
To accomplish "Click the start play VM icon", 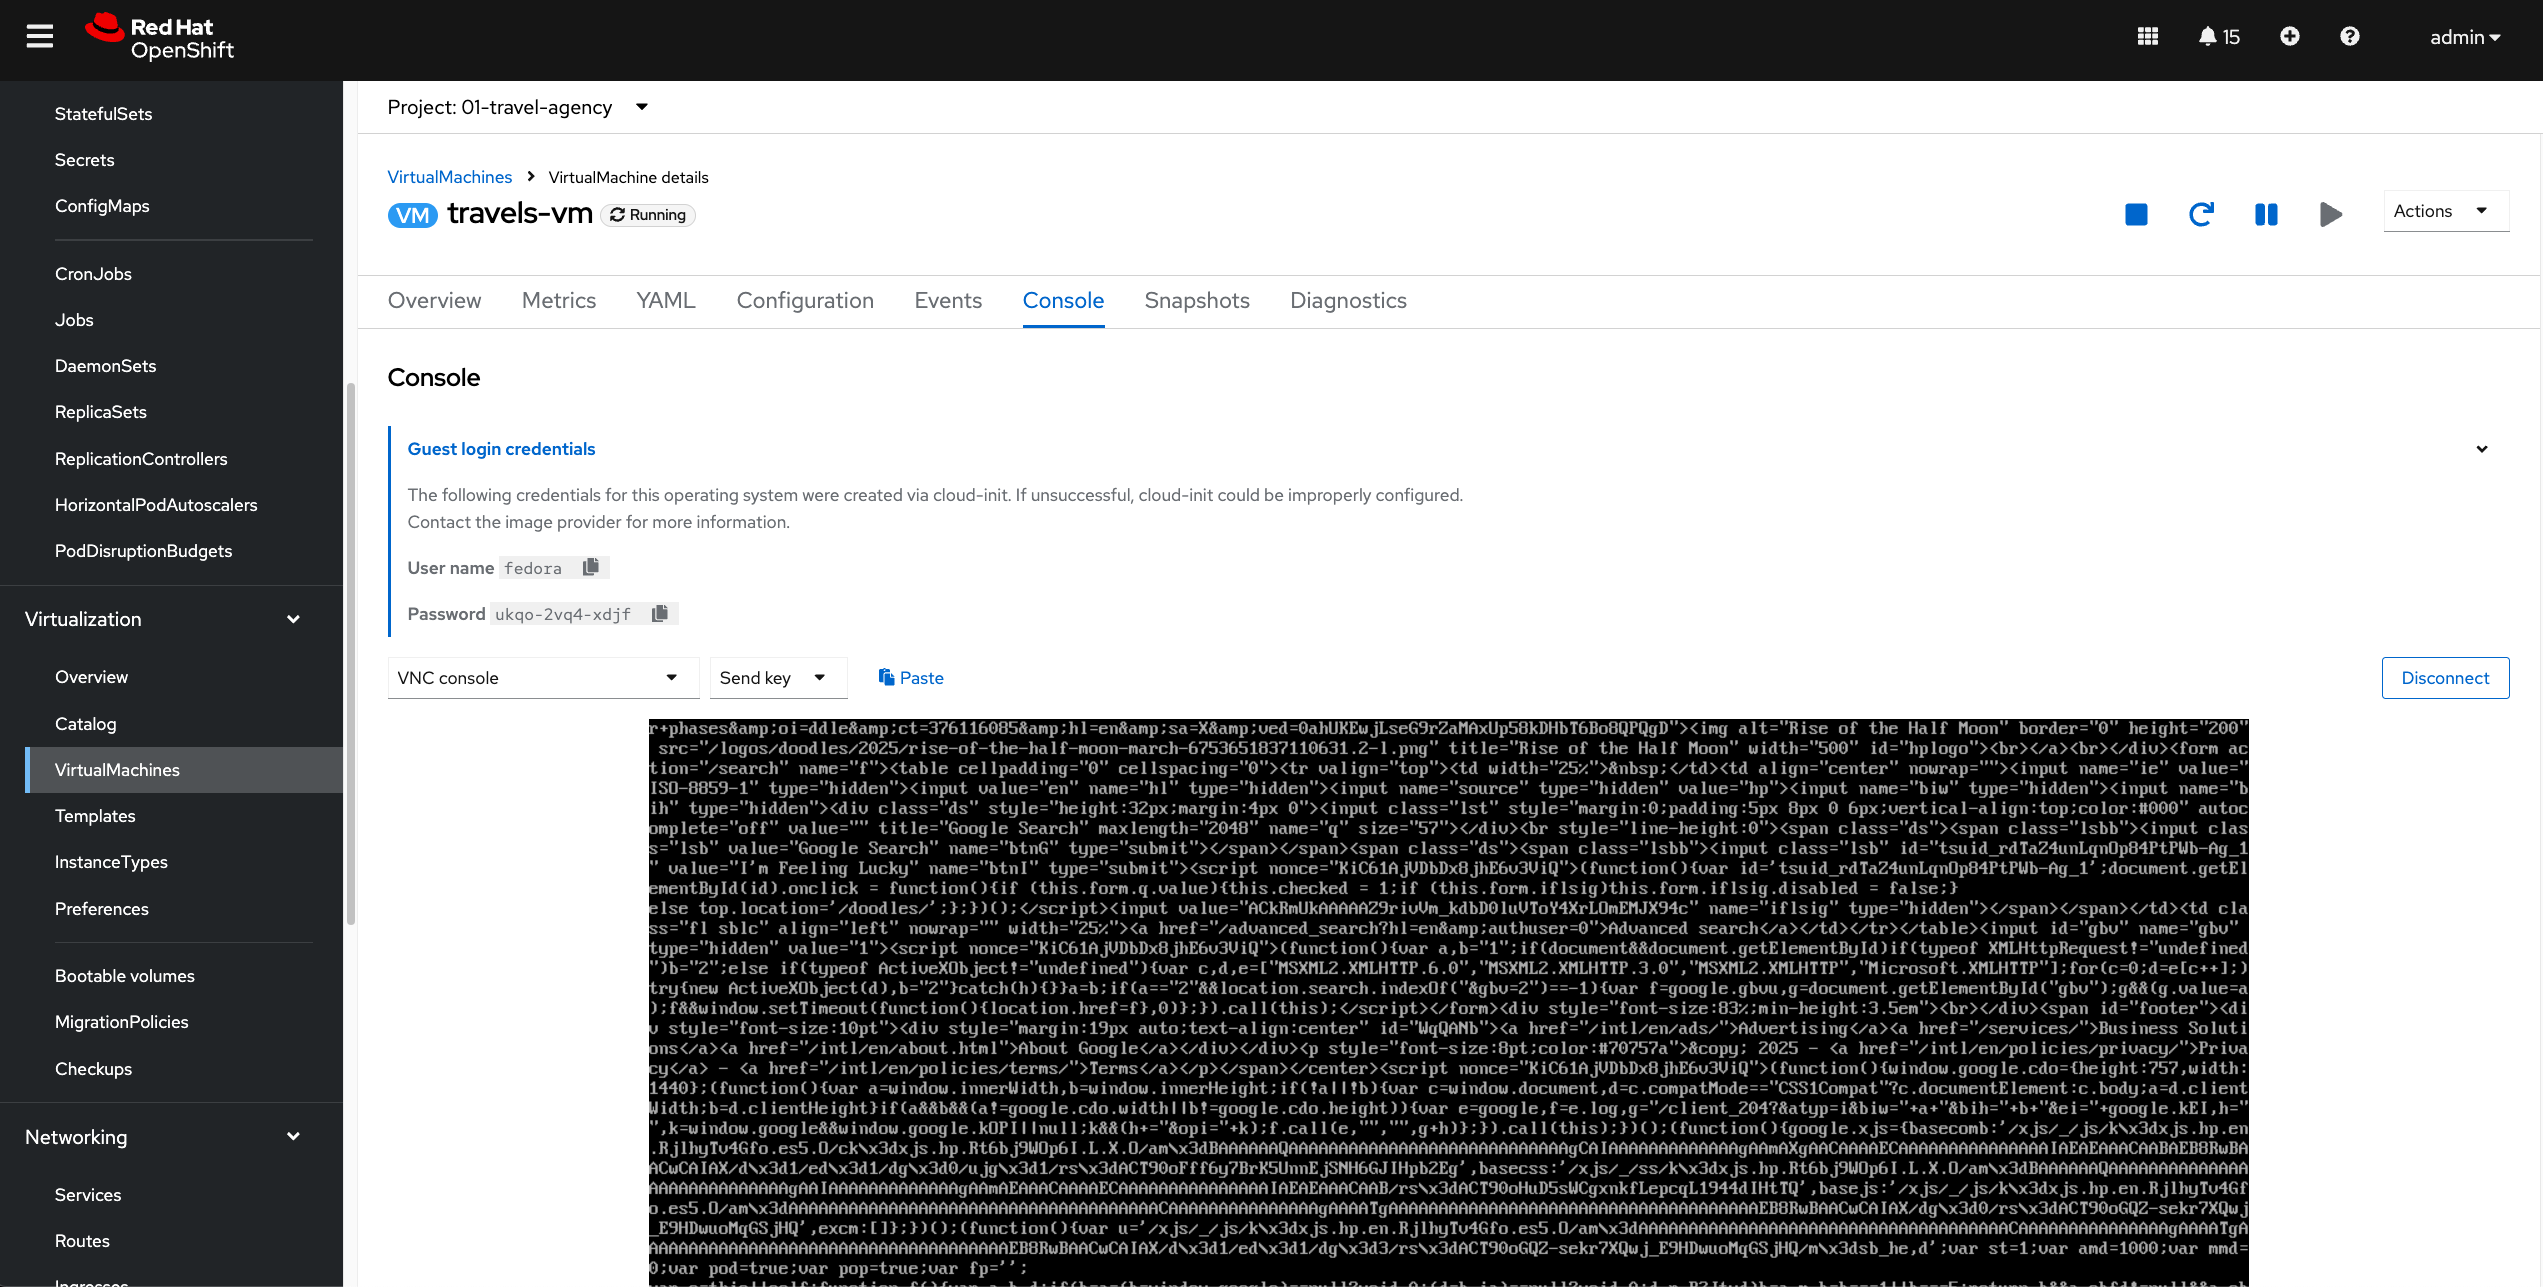I will [2330, 214].
